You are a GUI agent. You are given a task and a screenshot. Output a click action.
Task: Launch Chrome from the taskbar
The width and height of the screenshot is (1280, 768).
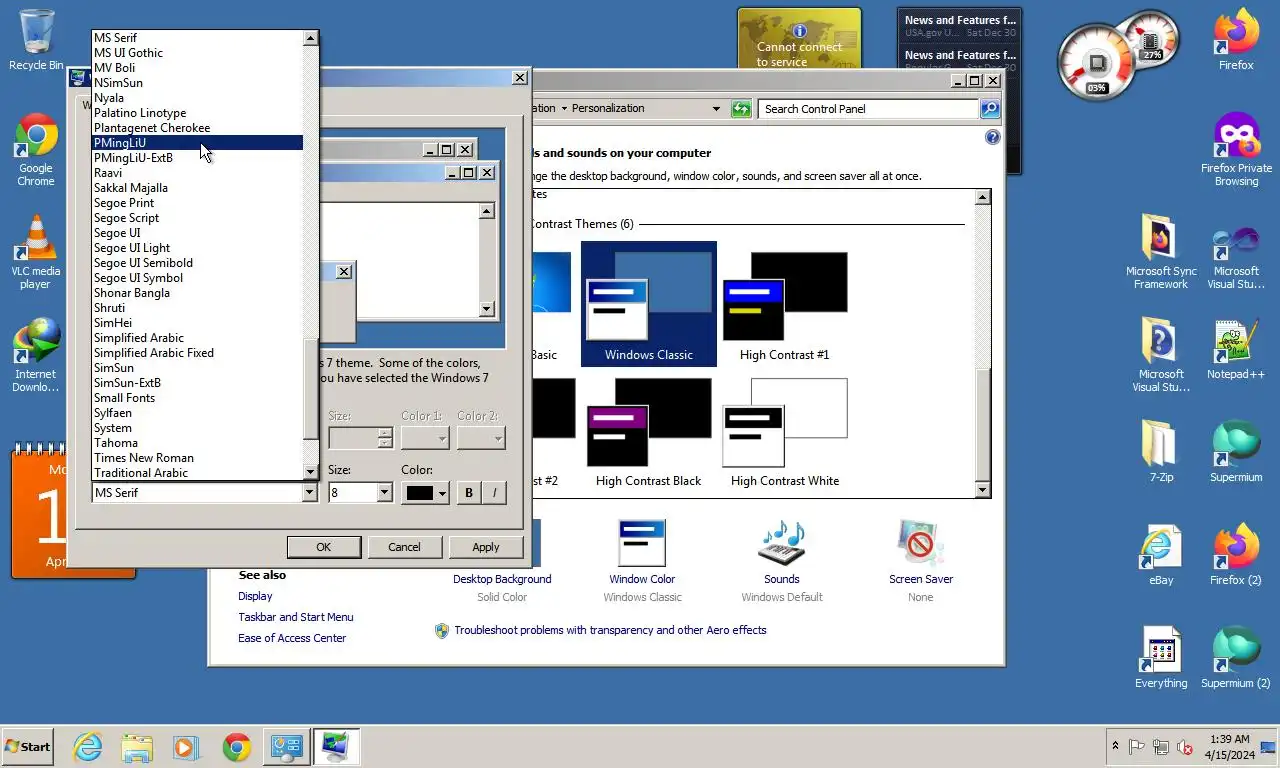pos(237,747)
